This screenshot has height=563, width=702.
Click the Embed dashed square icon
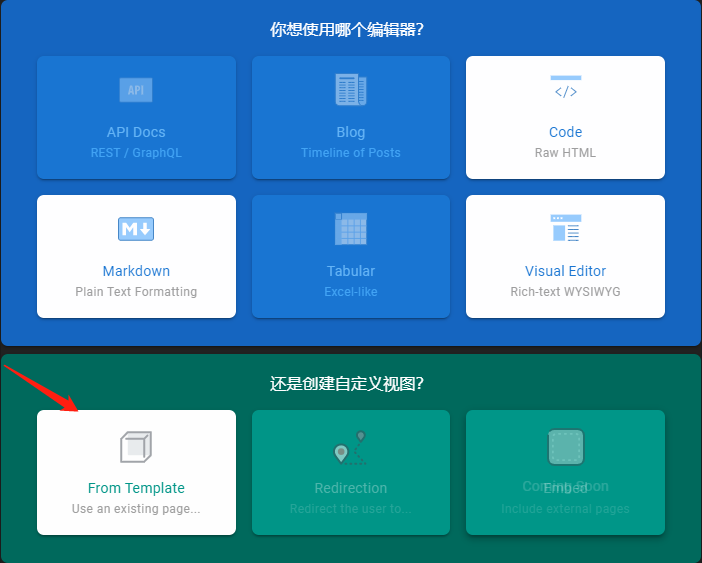pos(565,446)
